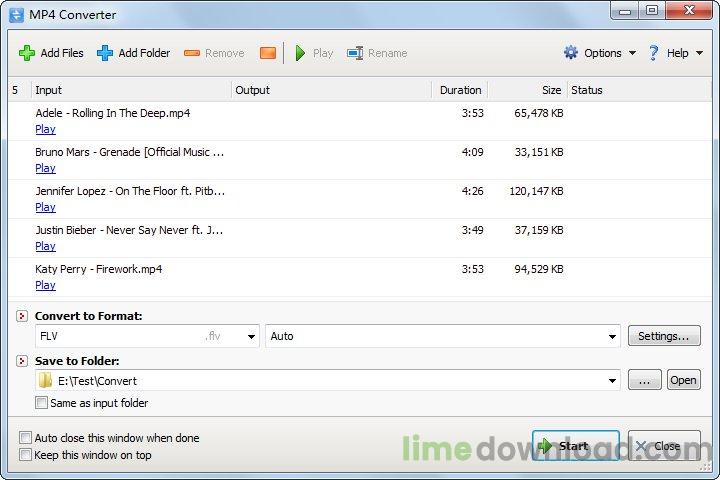Click the Duration column header
Viewport: 720px width, 480px height.
pyautogui.click(x=460, y=90)
